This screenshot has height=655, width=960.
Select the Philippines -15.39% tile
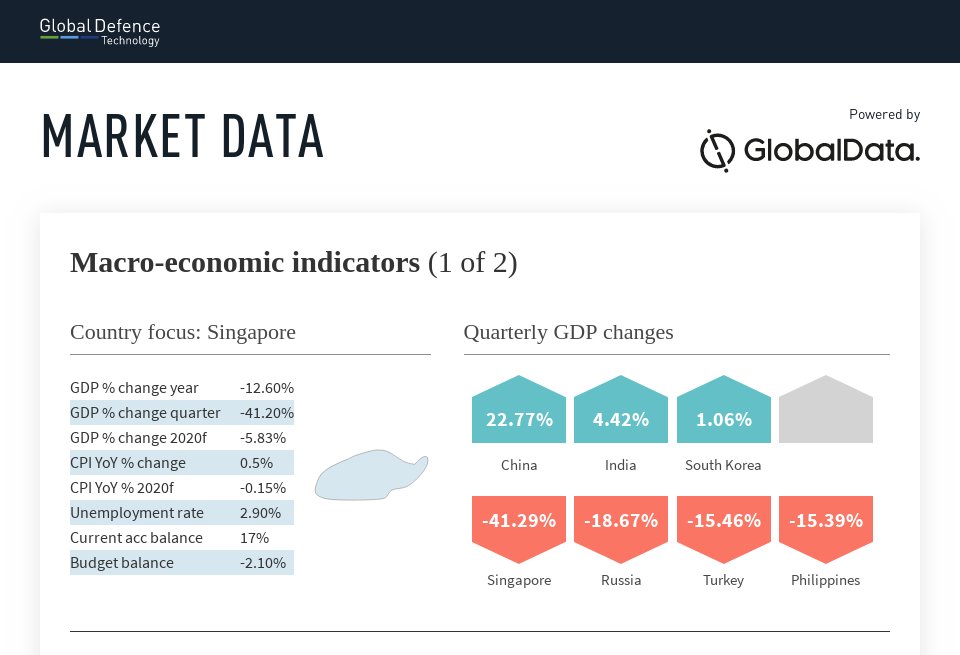coord(826,530)
